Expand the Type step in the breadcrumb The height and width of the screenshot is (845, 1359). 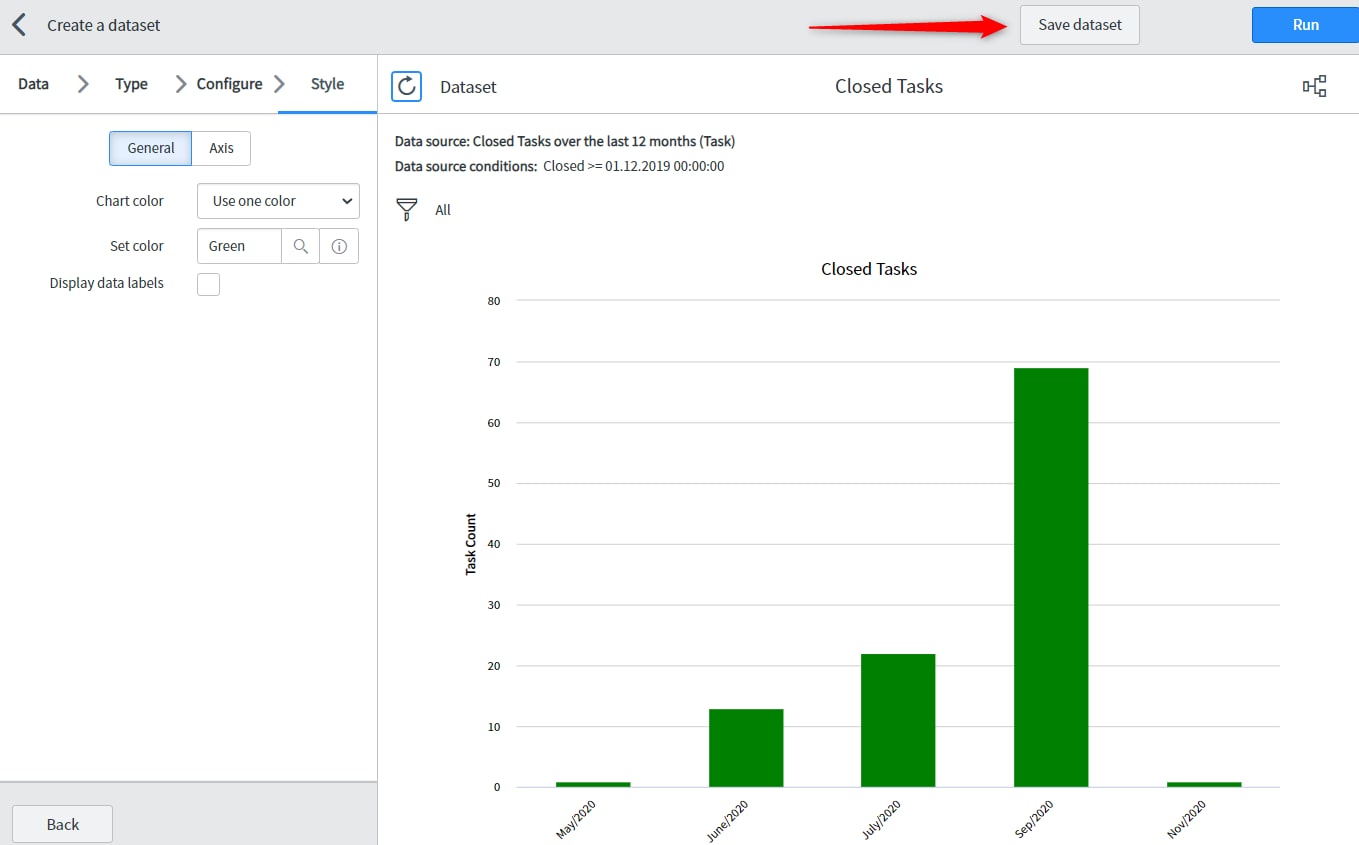[130, 84]
